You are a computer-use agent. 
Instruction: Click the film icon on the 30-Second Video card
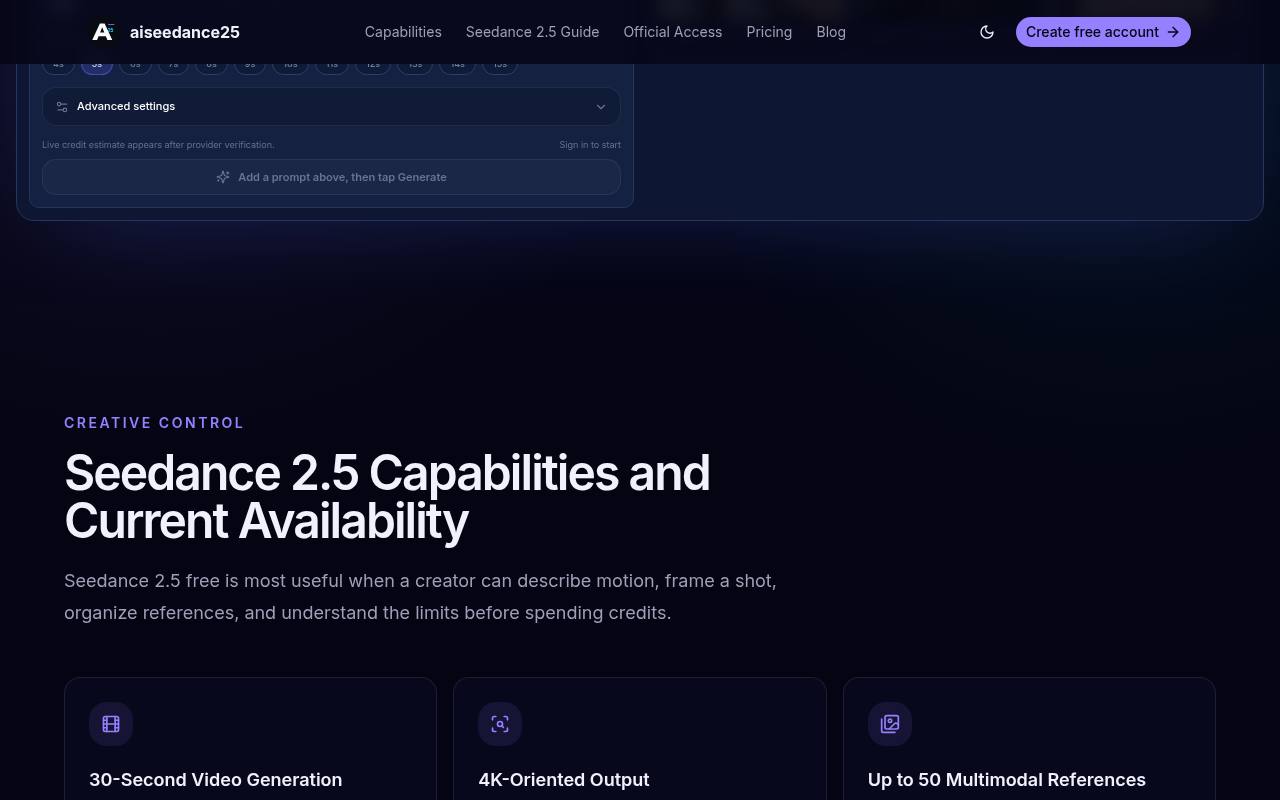pyautogui.click(x=111, y=724)
